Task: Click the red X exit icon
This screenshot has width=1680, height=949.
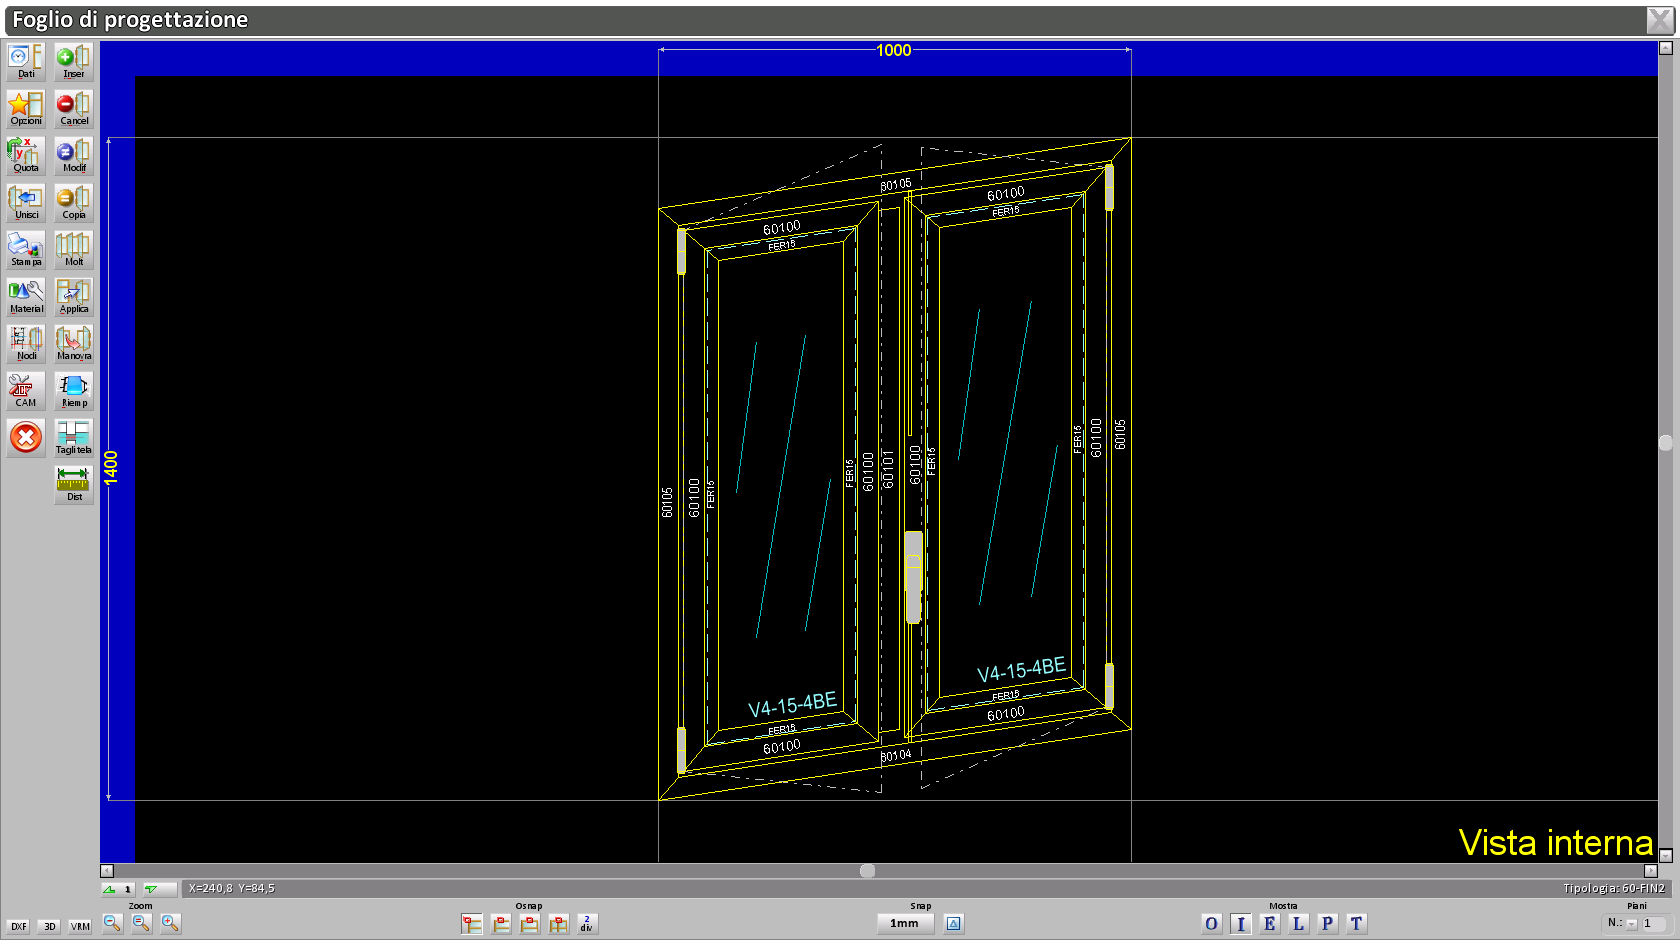Action: coord(26,438)
